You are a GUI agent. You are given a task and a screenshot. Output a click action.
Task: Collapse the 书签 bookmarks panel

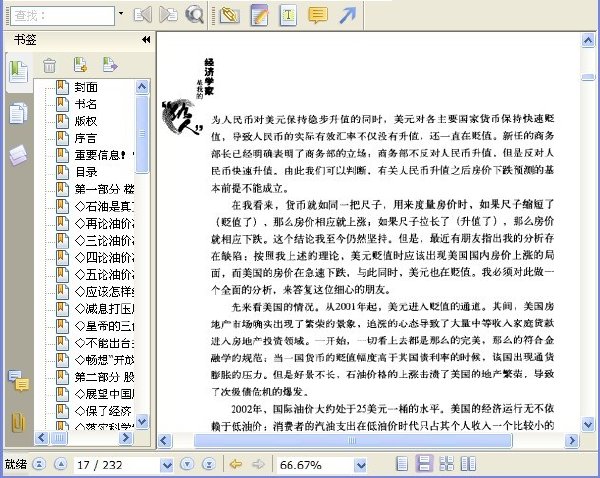tap(146, 39)
